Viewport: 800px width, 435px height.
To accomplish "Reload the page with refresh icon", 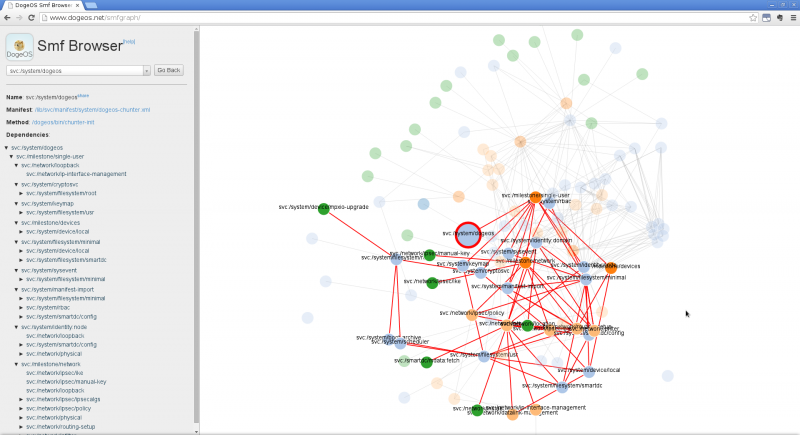I will tap(32, 17).
